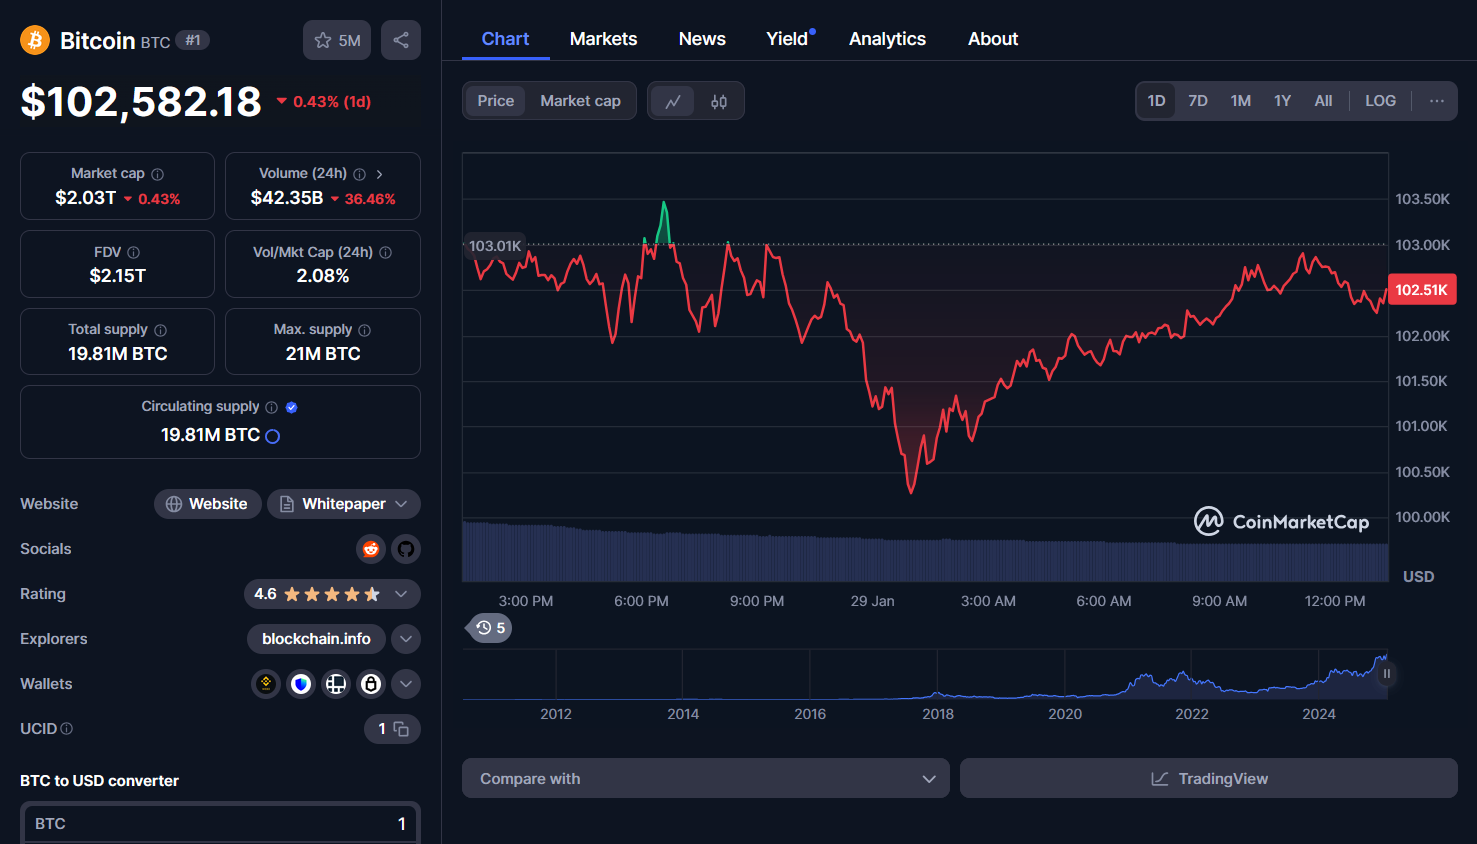The image size is (1477, 844).
Task: Open the GitHub social link icon
Action: [x=405, y=549]
